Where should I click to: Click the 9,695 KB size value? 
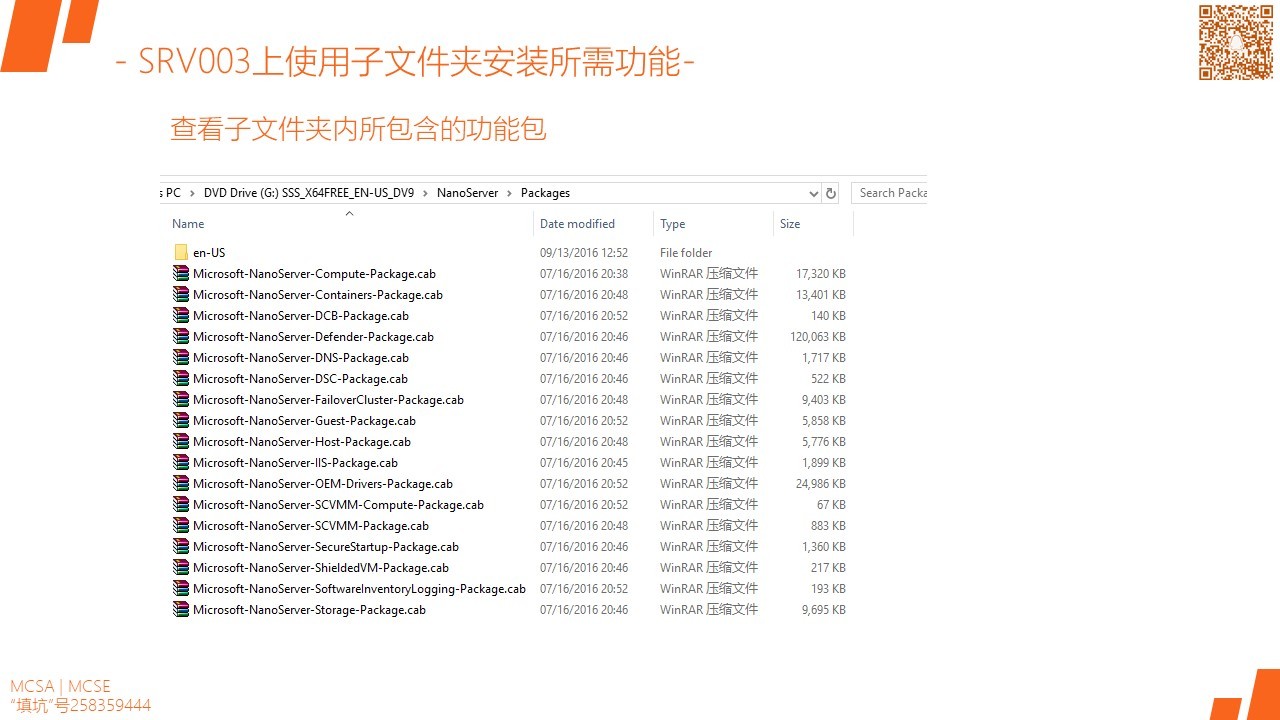(824, 610)
